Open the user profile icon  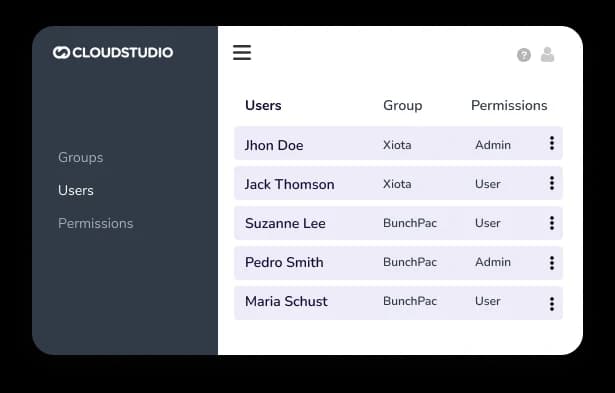tap(548, 55)
